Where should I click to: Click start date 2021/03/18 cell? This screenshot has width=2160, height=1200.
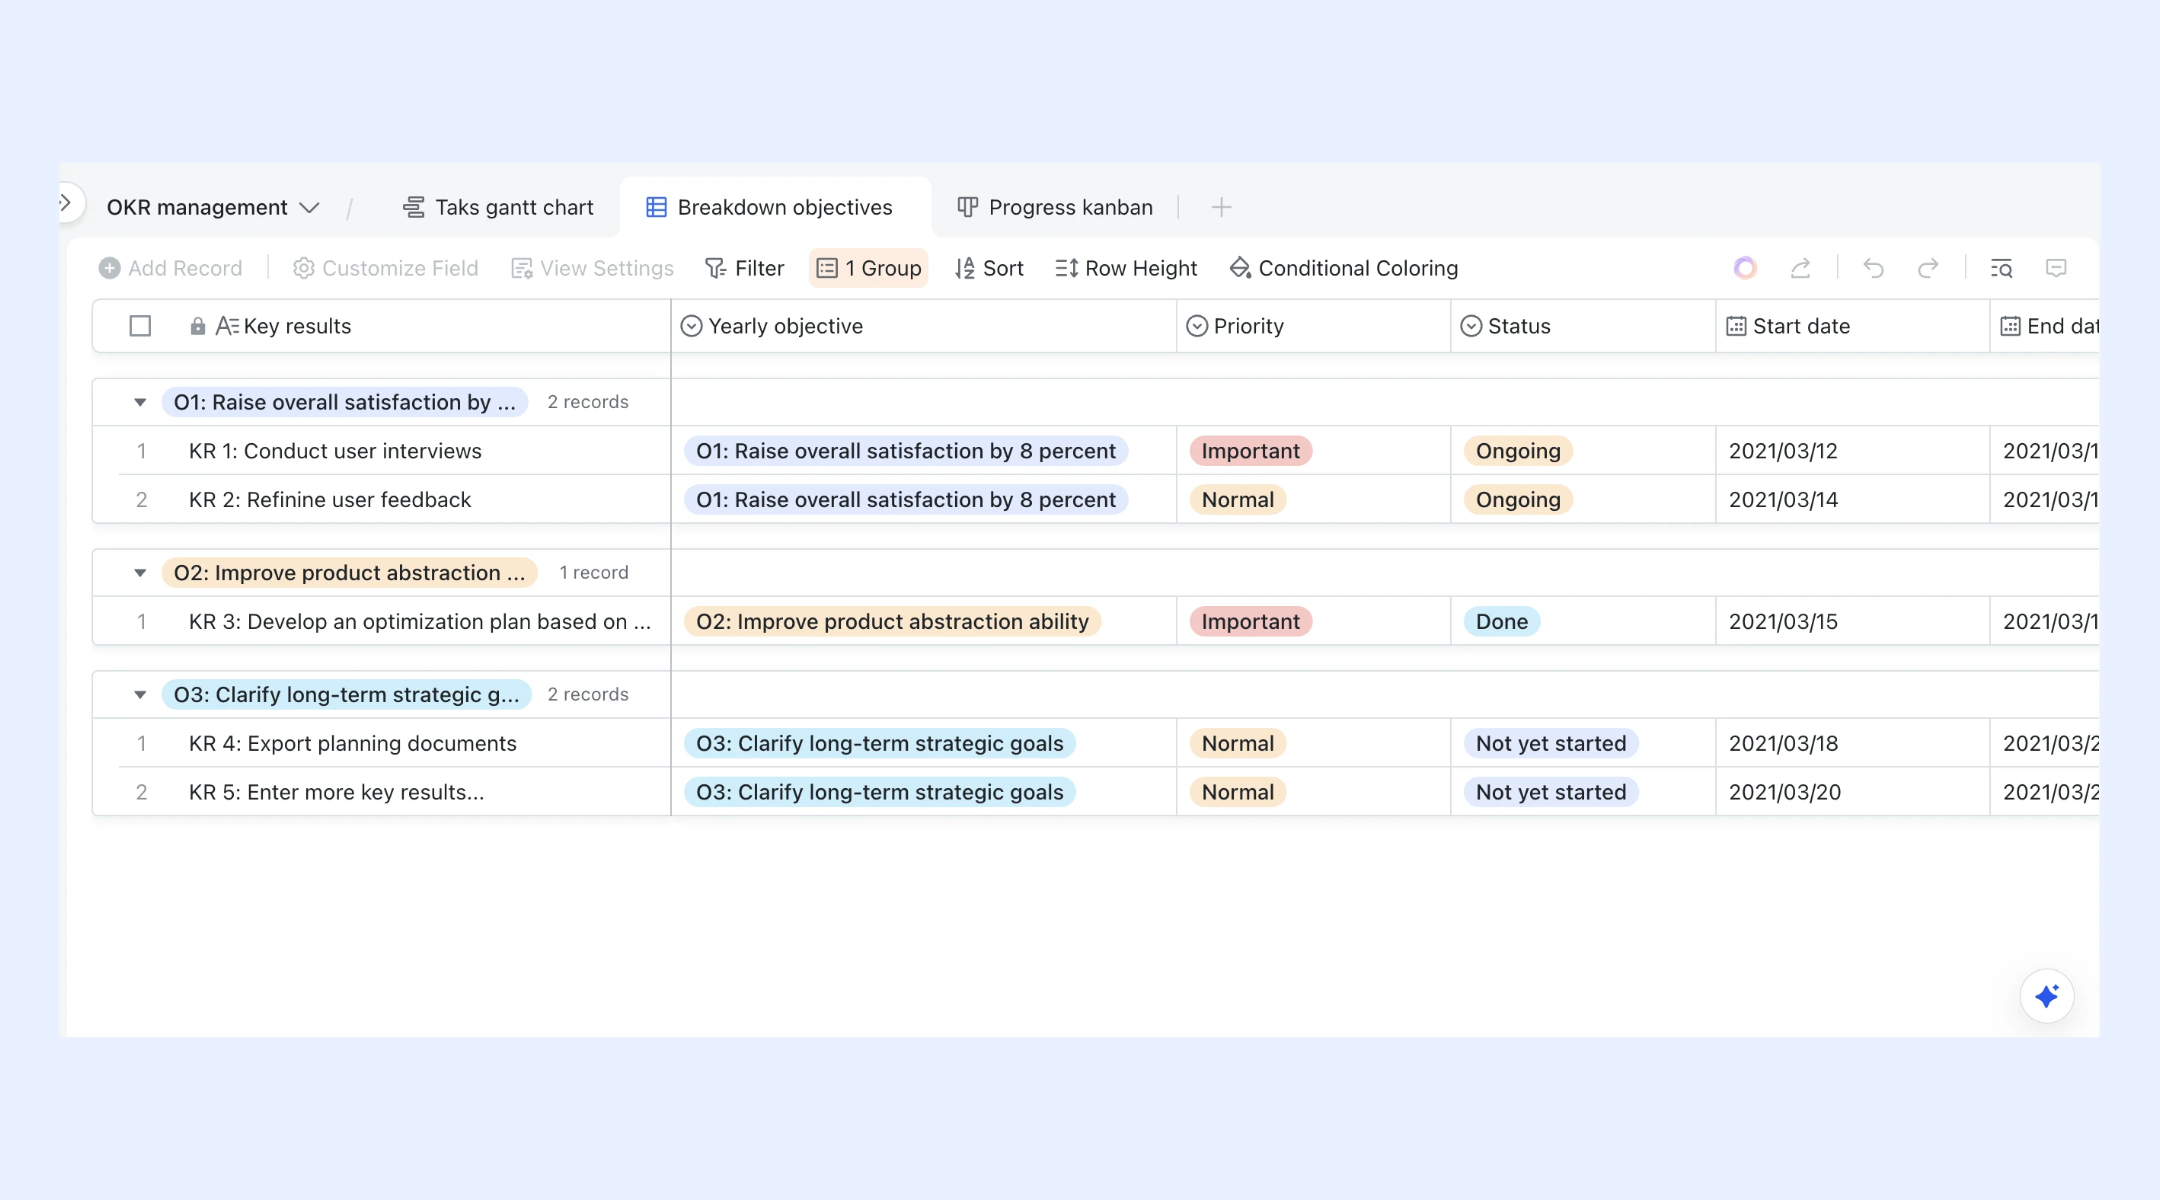point(1853,744)
